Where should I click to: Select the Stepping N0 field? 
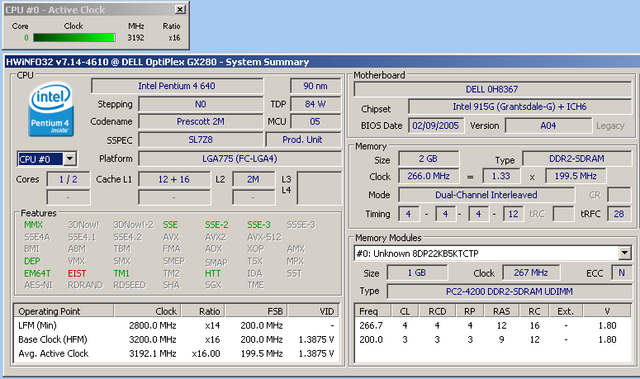pyautogui.click(x=200, y=104)
